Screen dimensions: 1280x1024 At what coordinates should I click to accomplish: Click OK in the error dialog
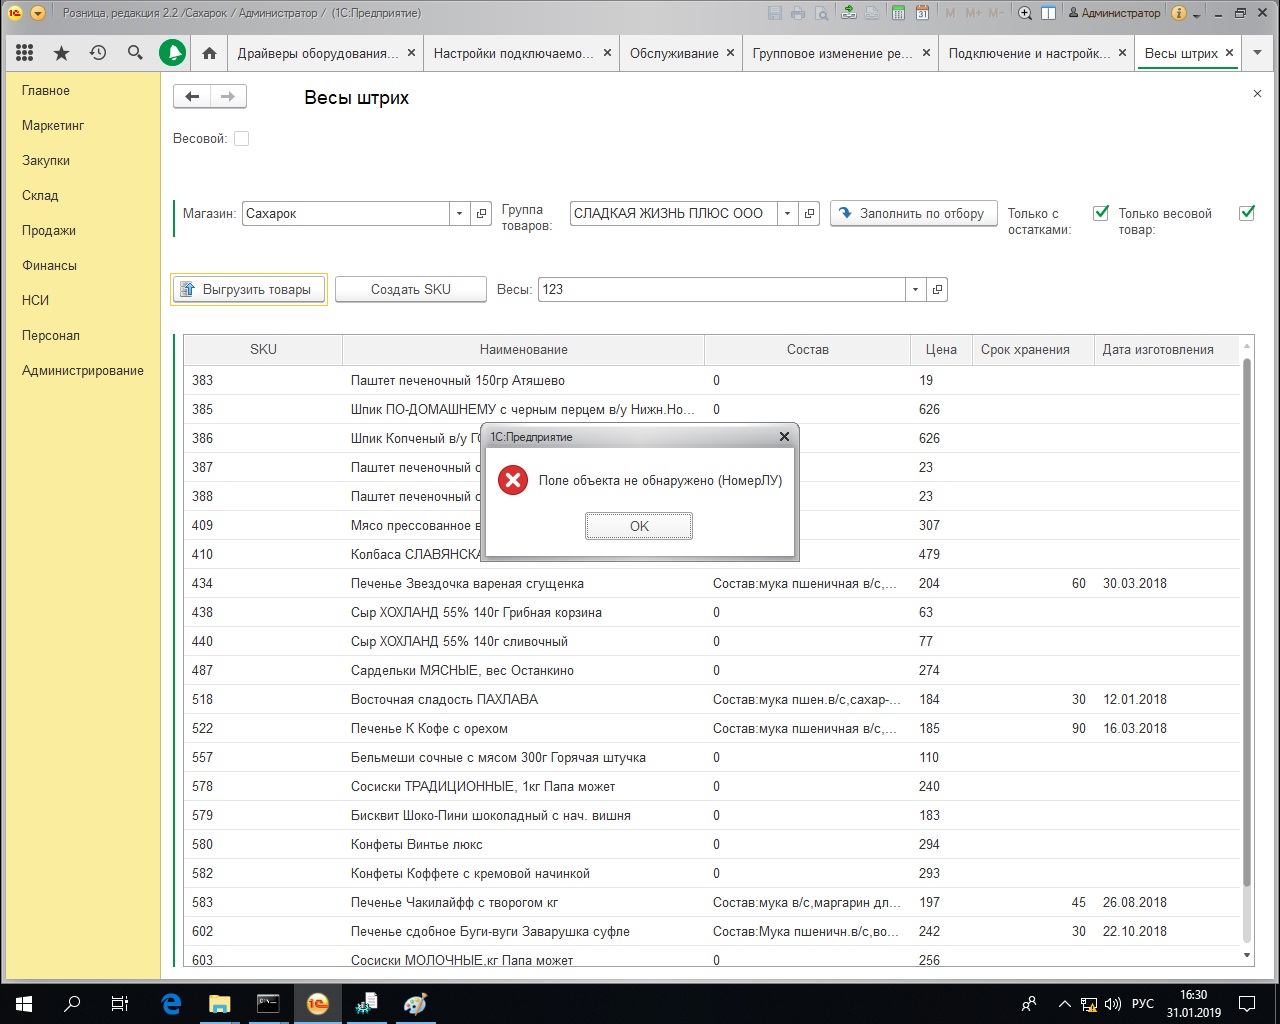(639, 526)
